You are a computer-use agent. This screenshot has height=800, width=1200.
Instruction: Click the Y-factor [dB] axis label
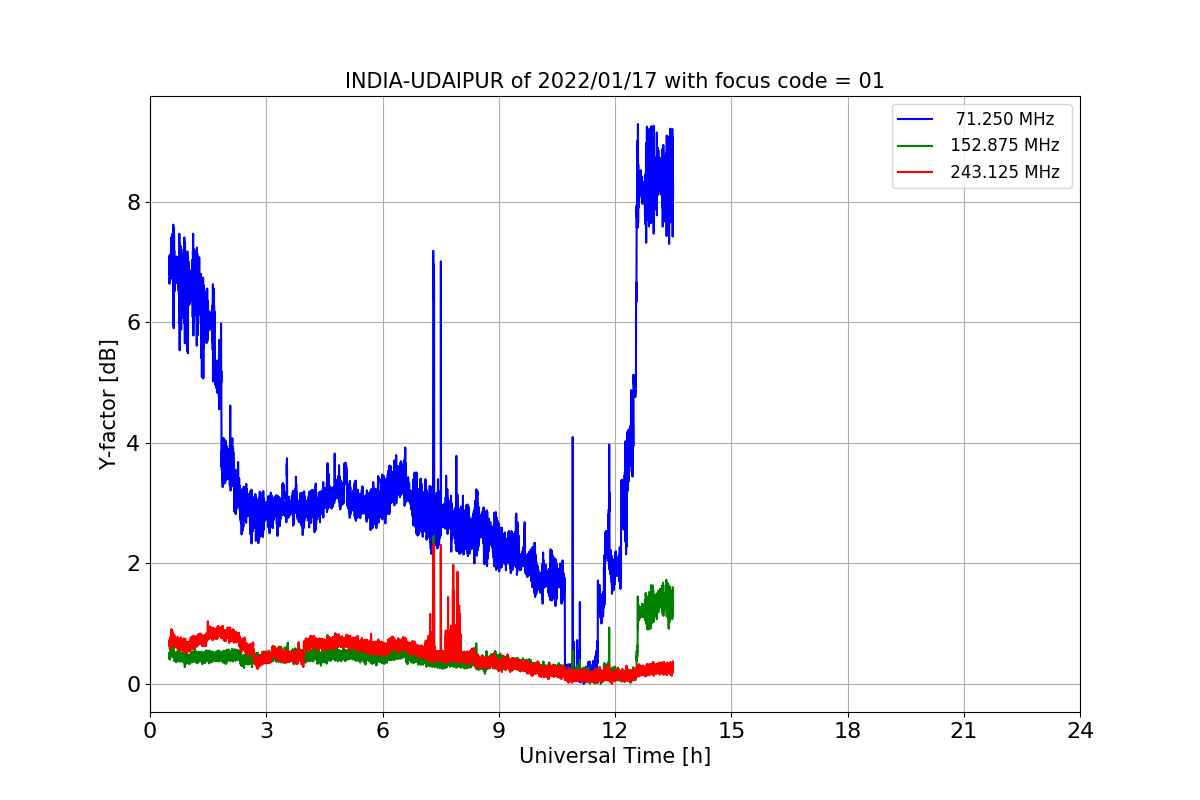(108, 404)
